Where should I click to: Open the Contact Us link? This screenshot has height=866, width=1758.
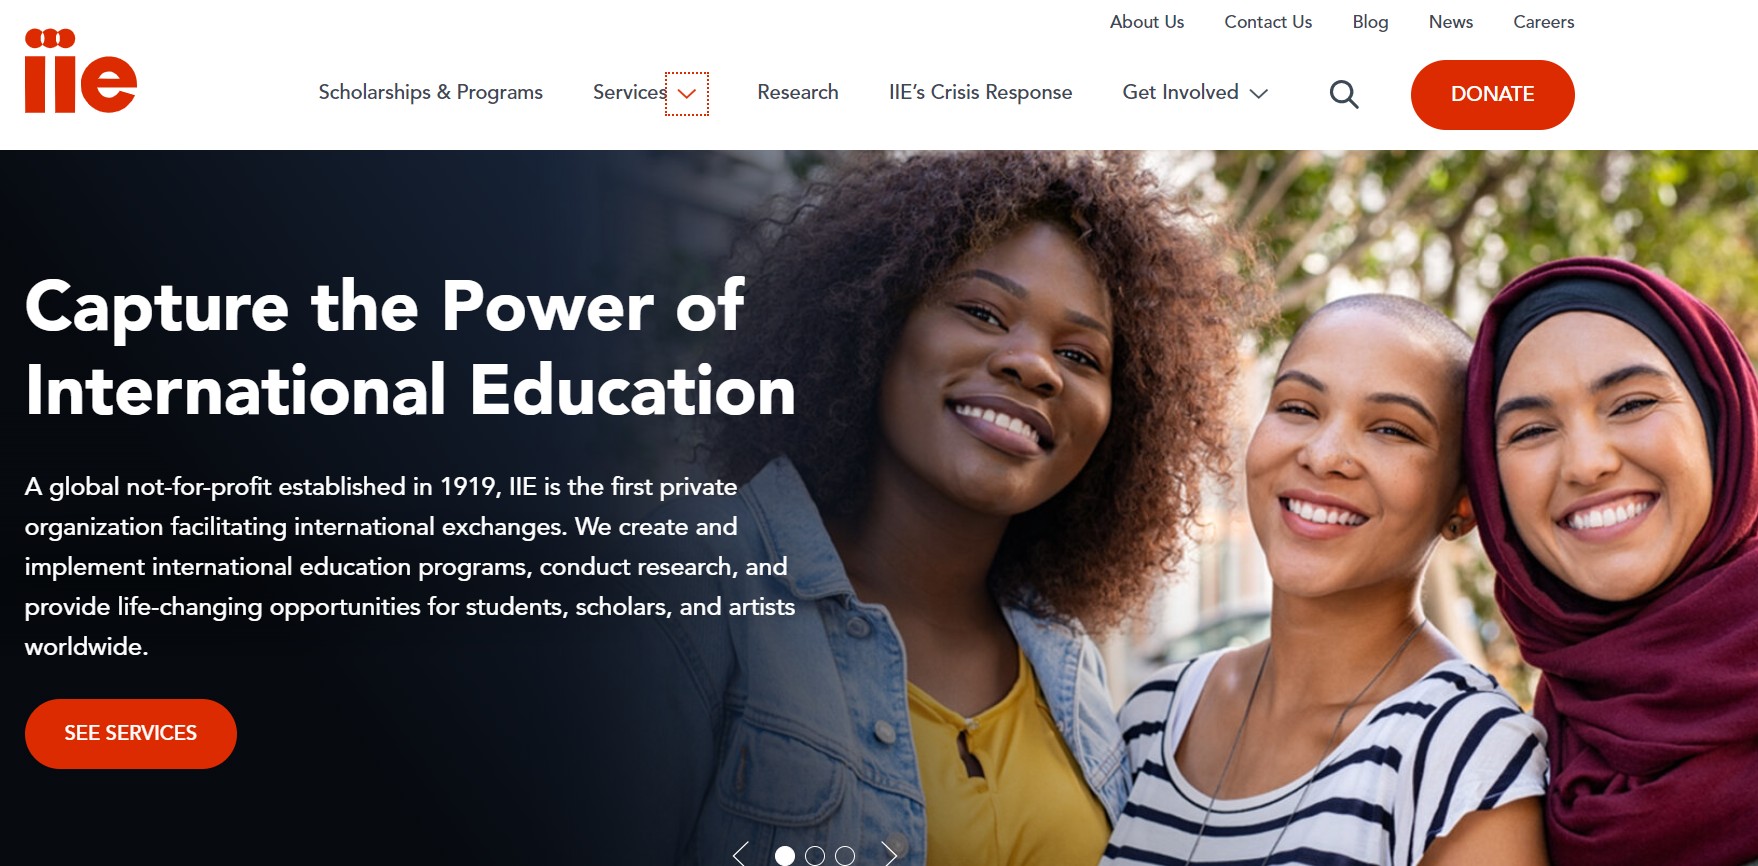[x=1268, y=22]
